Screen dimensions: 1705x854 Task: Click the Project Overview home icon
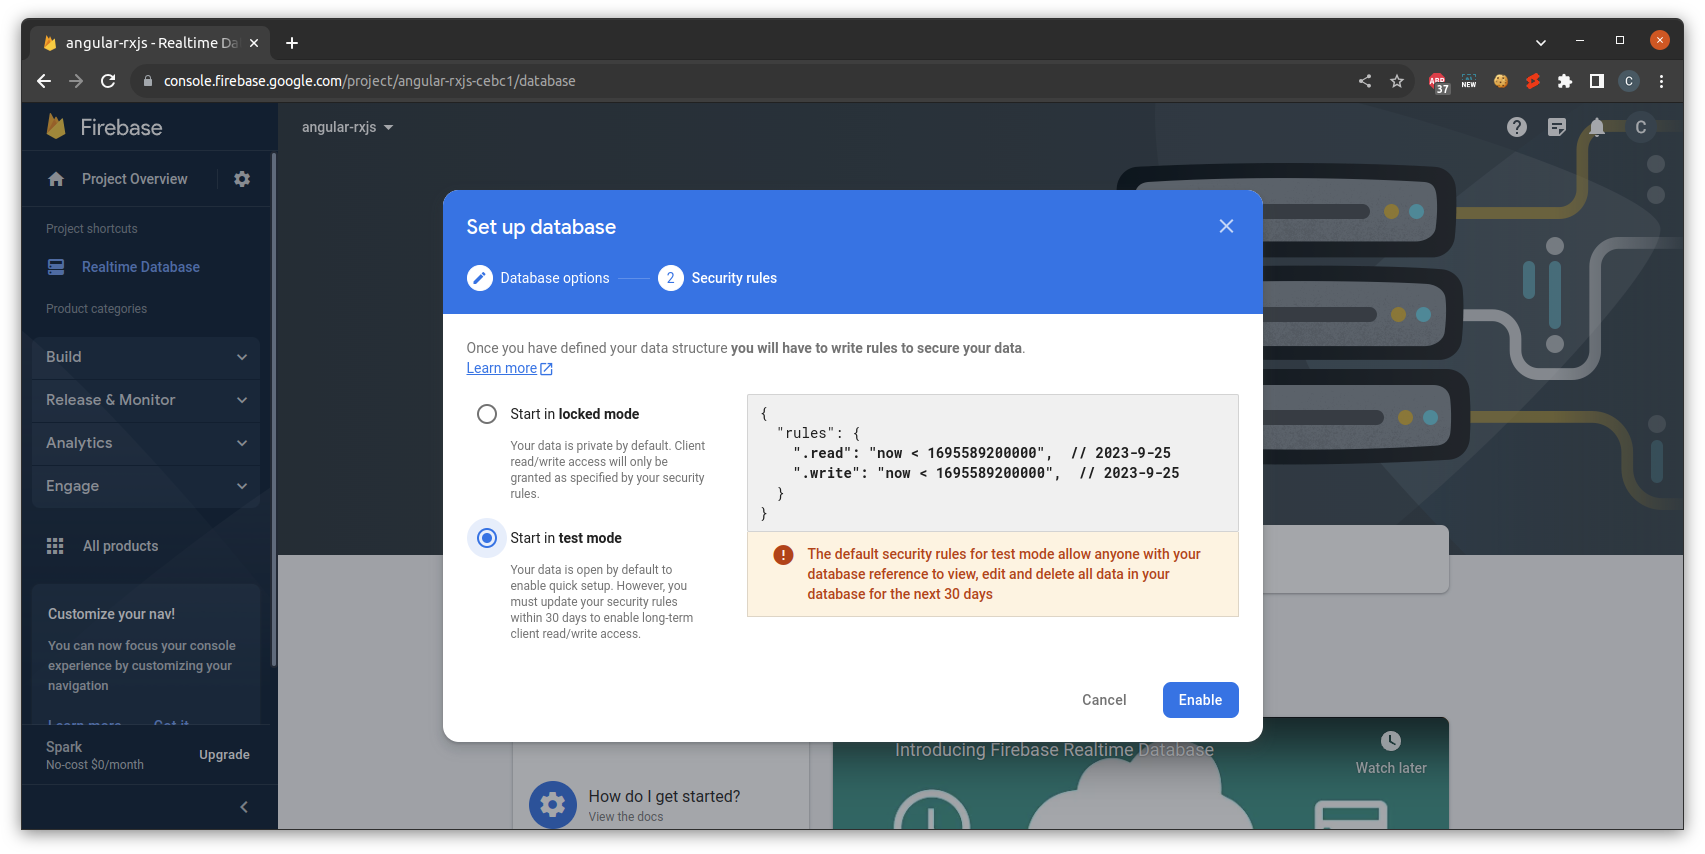click(56, 179)
